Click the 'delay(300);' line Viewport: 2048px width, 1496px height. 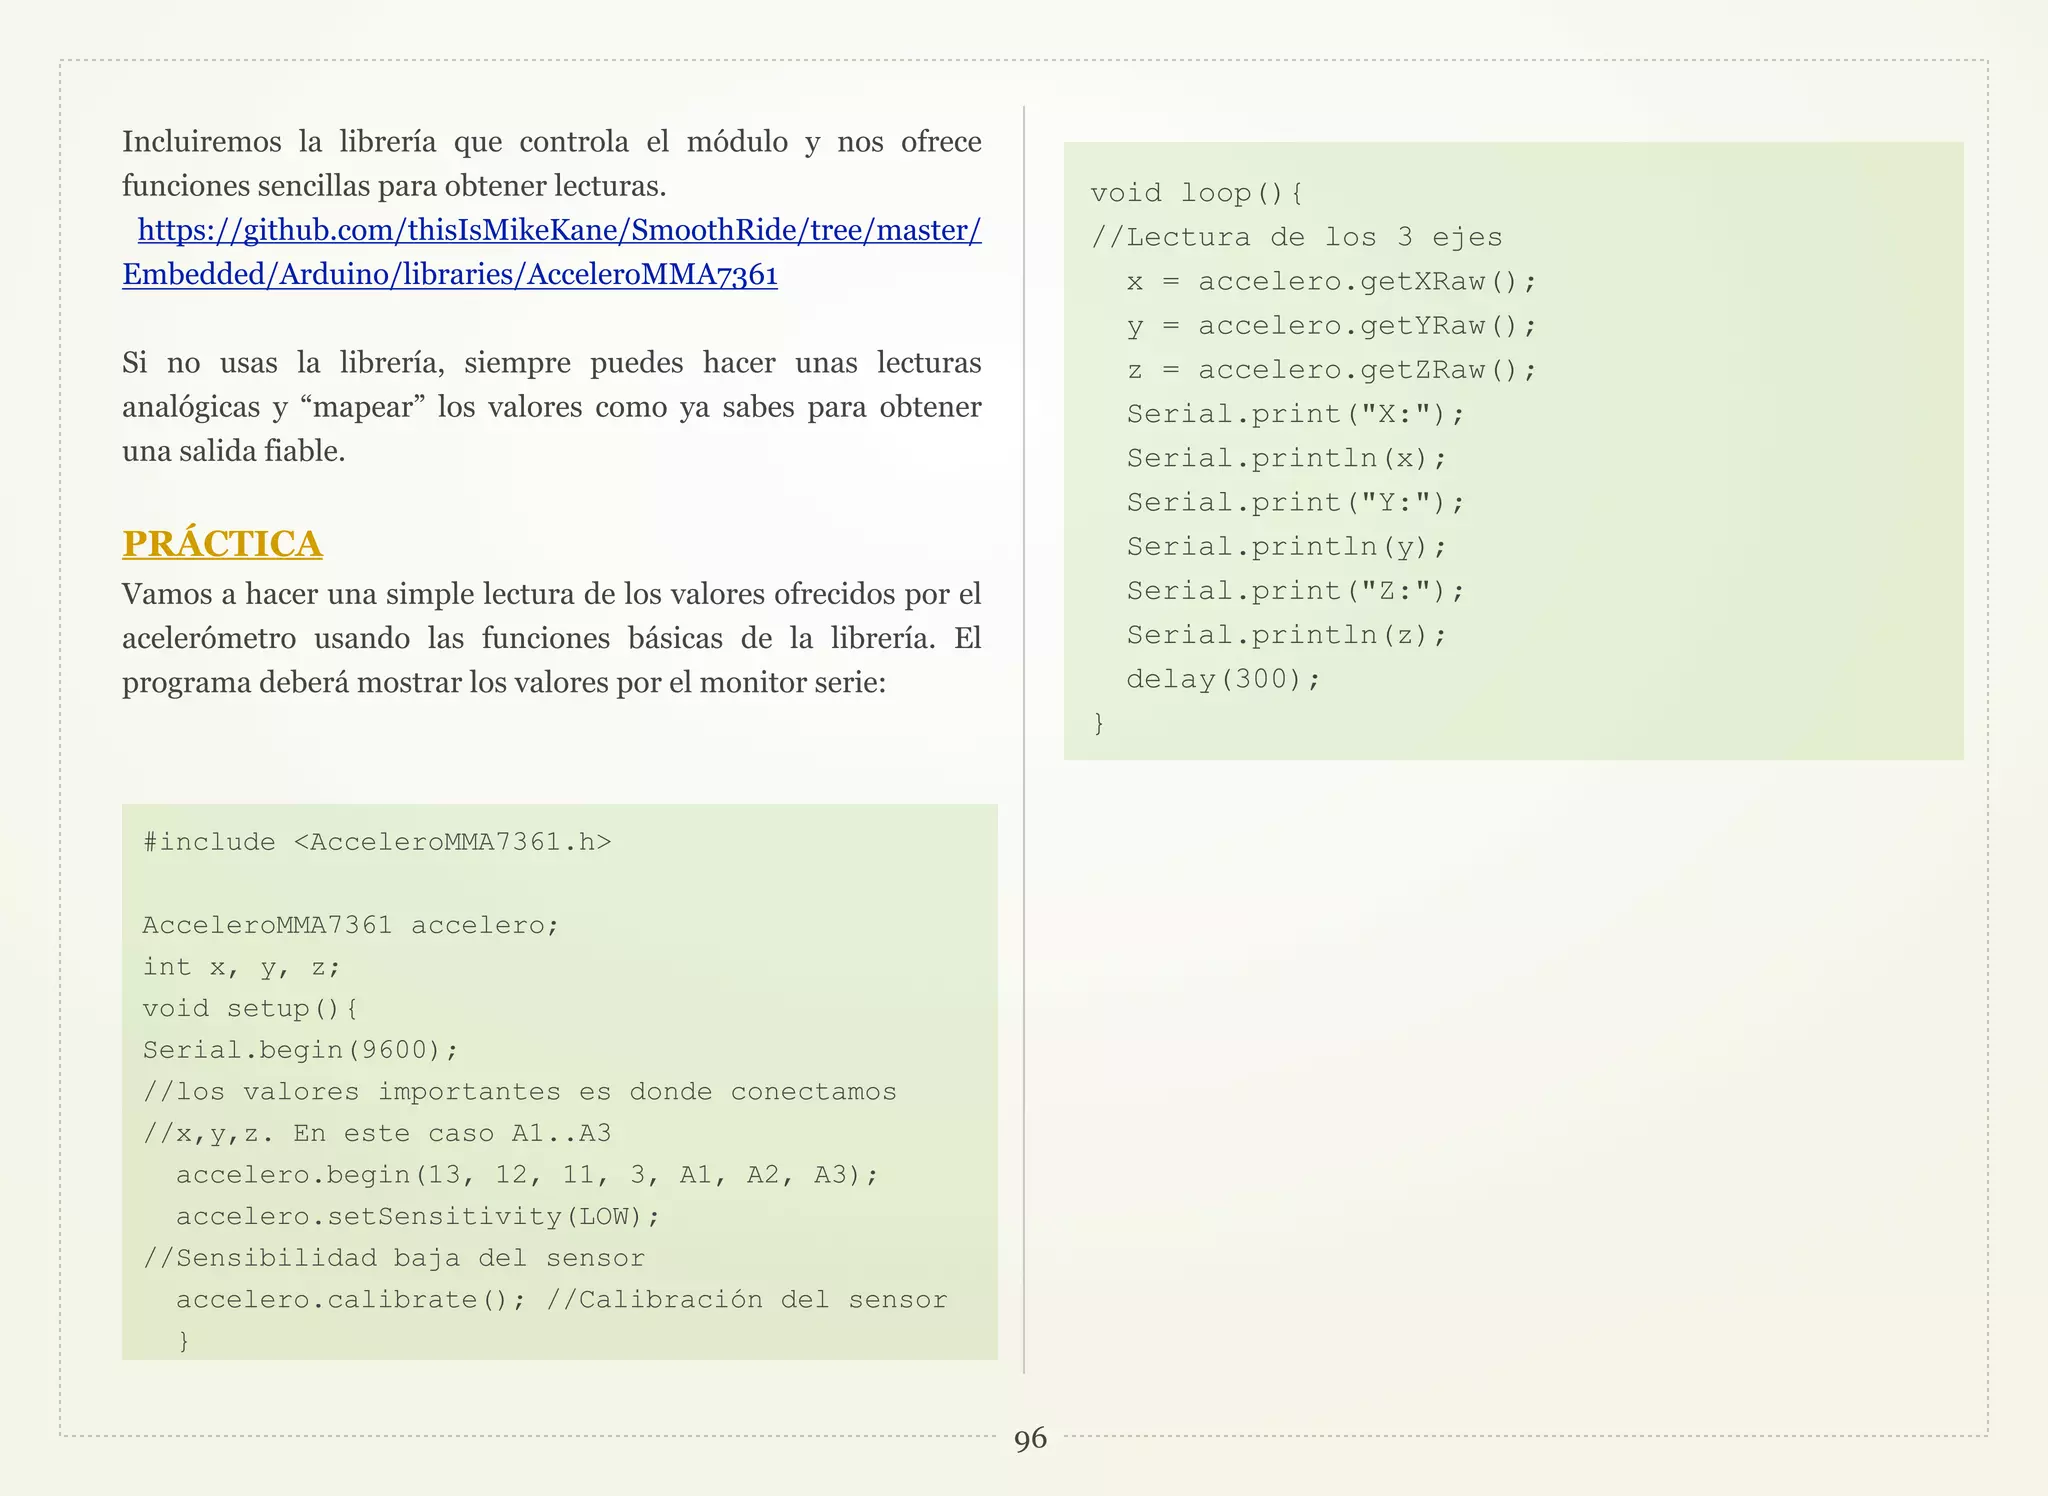1224,679
